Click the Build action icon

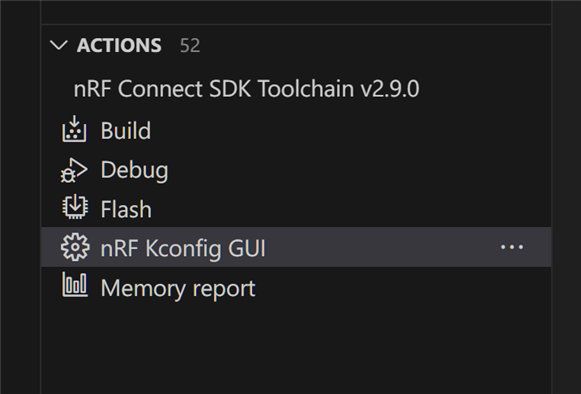pos(74,129)
